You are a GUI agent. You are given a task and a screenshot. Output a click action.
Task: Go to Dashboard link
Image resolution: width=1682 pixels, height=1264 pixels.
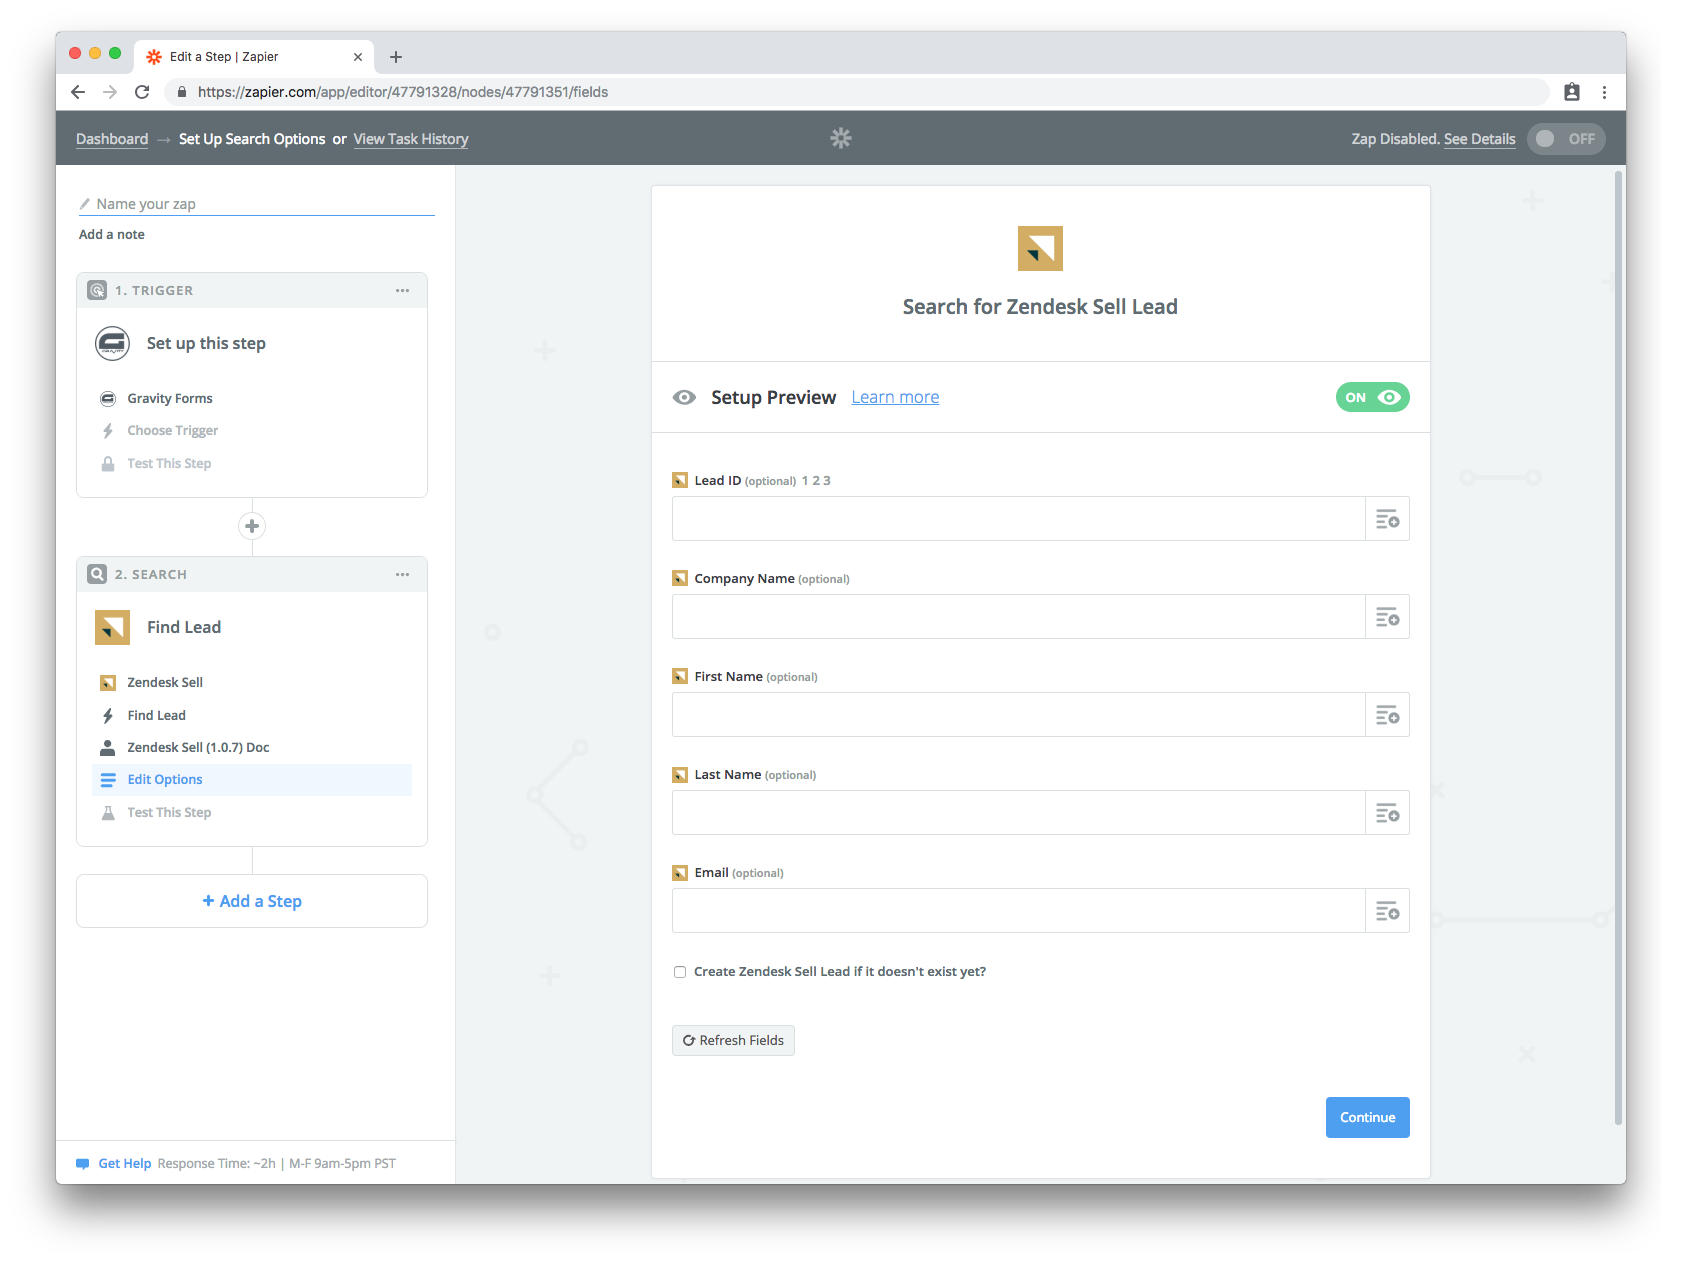point(112,139)
